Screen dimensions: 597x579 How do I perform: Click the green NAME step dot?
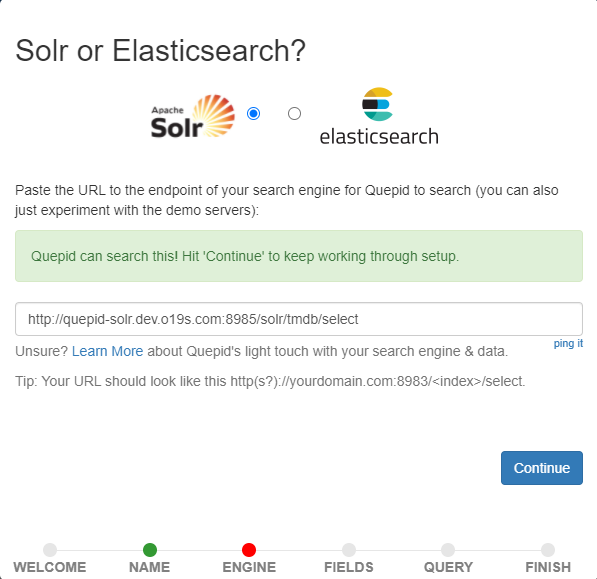(150, 550)
